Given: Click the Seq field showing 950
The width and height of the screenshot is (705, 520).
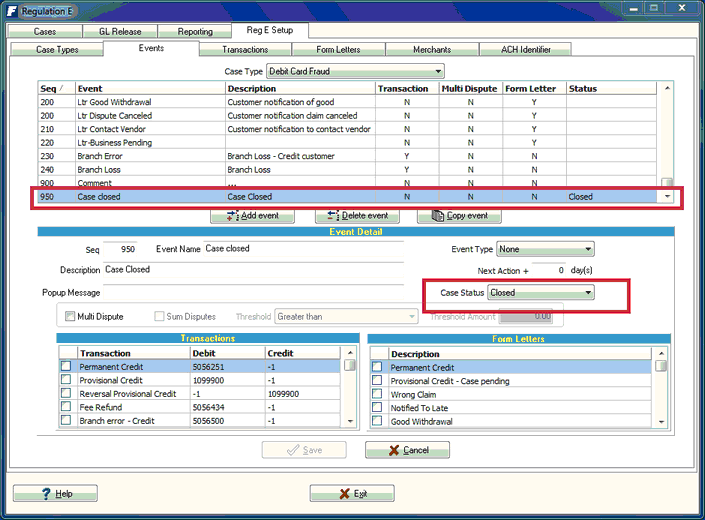Looking at the screenshot, I should coord(120,249).
